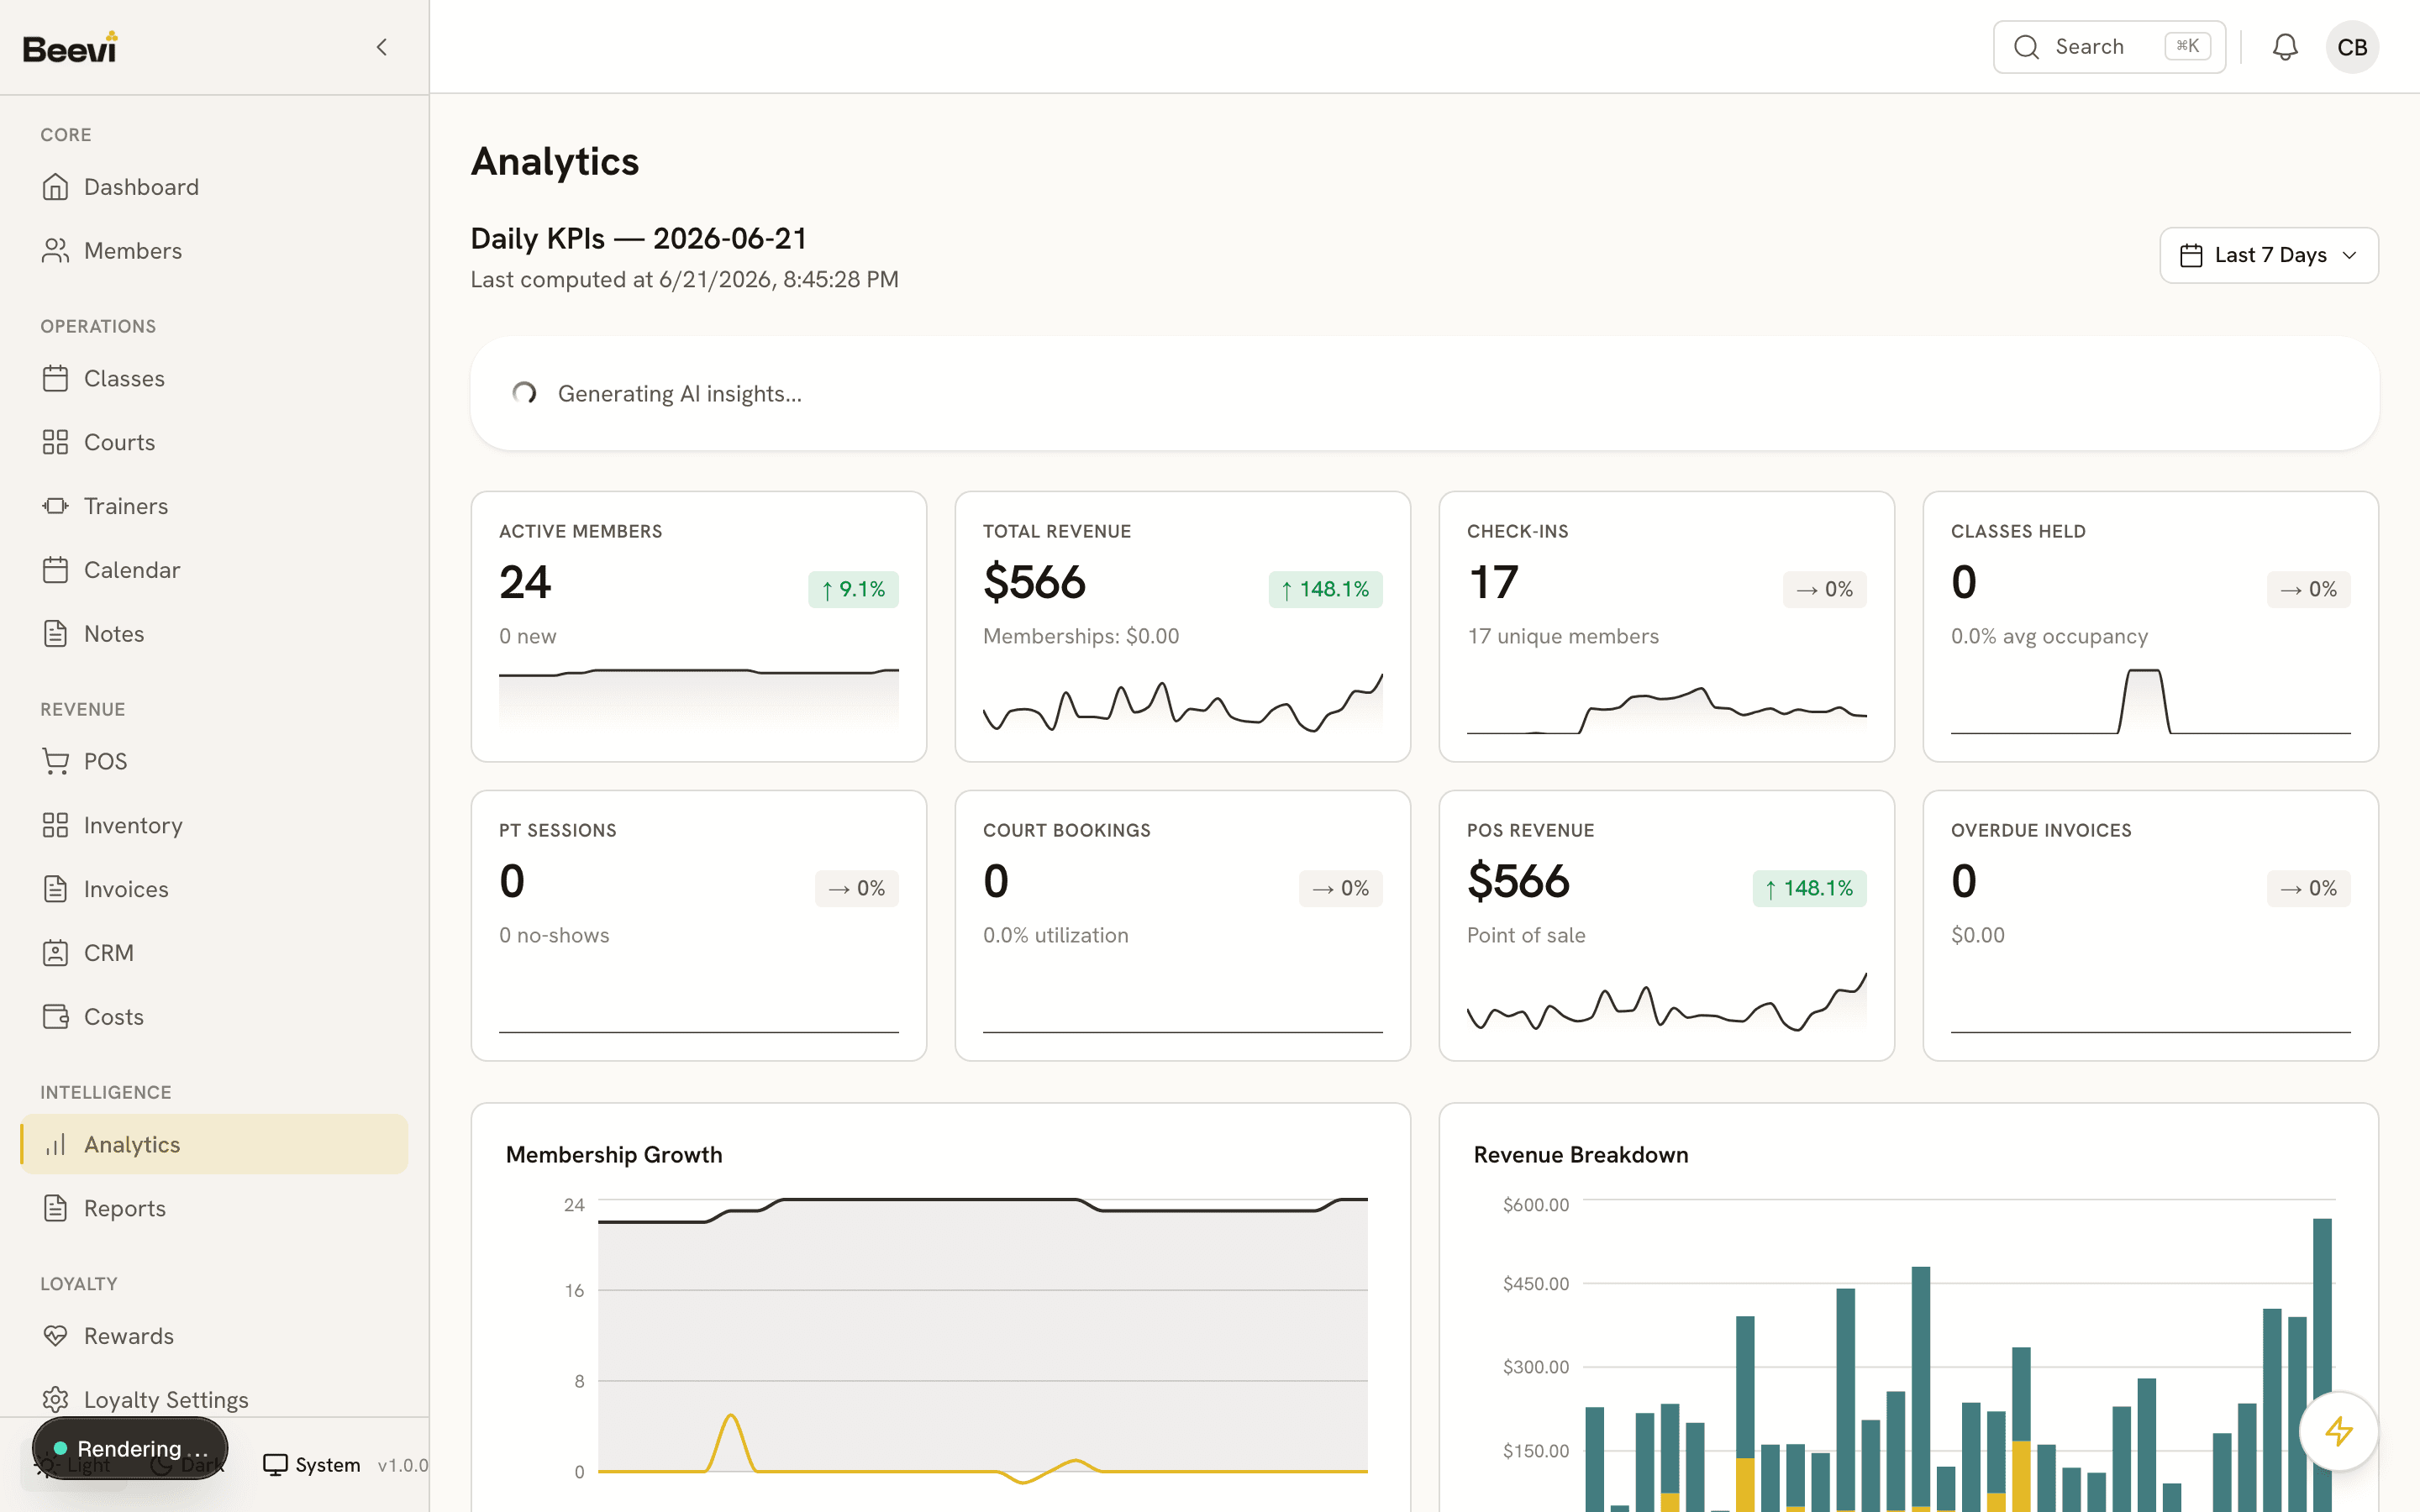
Task: Click the $600.00 axis label
Action: pos(1535,1204)
